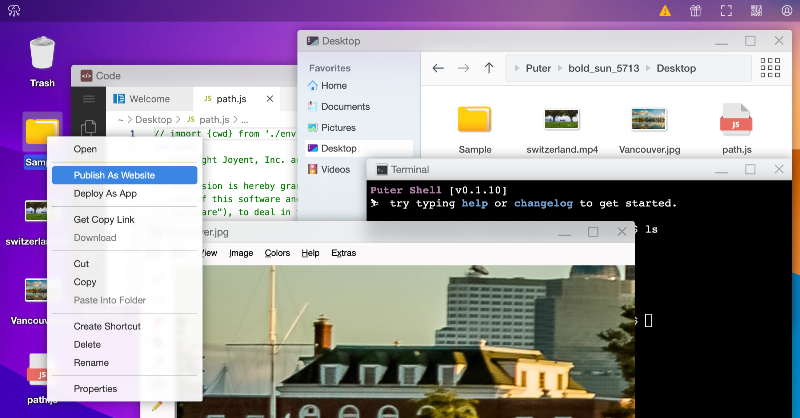Click bold_sun_5713 in path breadcrumb

click(x=604, y=68)
